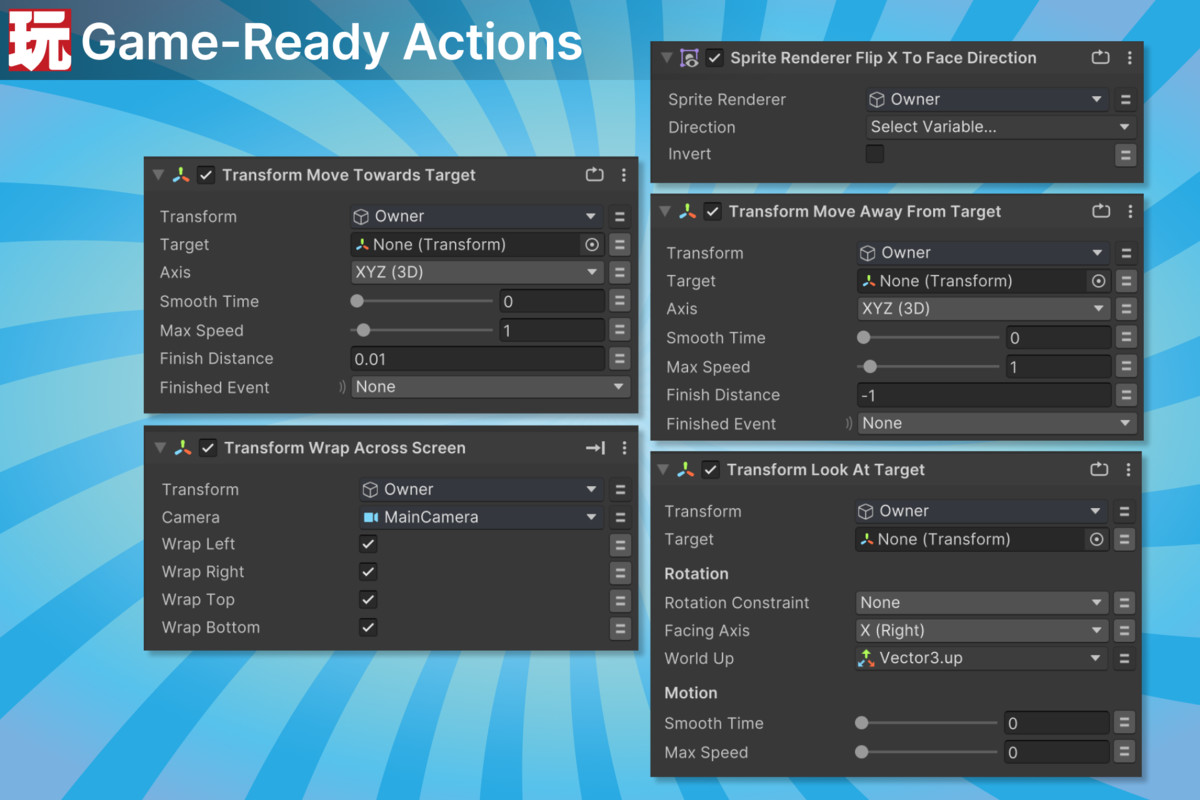This screenshot has height=800, width=1200.
Task: Uncheck the Wrap Top checkbox
Action: (x=368, y=600)
